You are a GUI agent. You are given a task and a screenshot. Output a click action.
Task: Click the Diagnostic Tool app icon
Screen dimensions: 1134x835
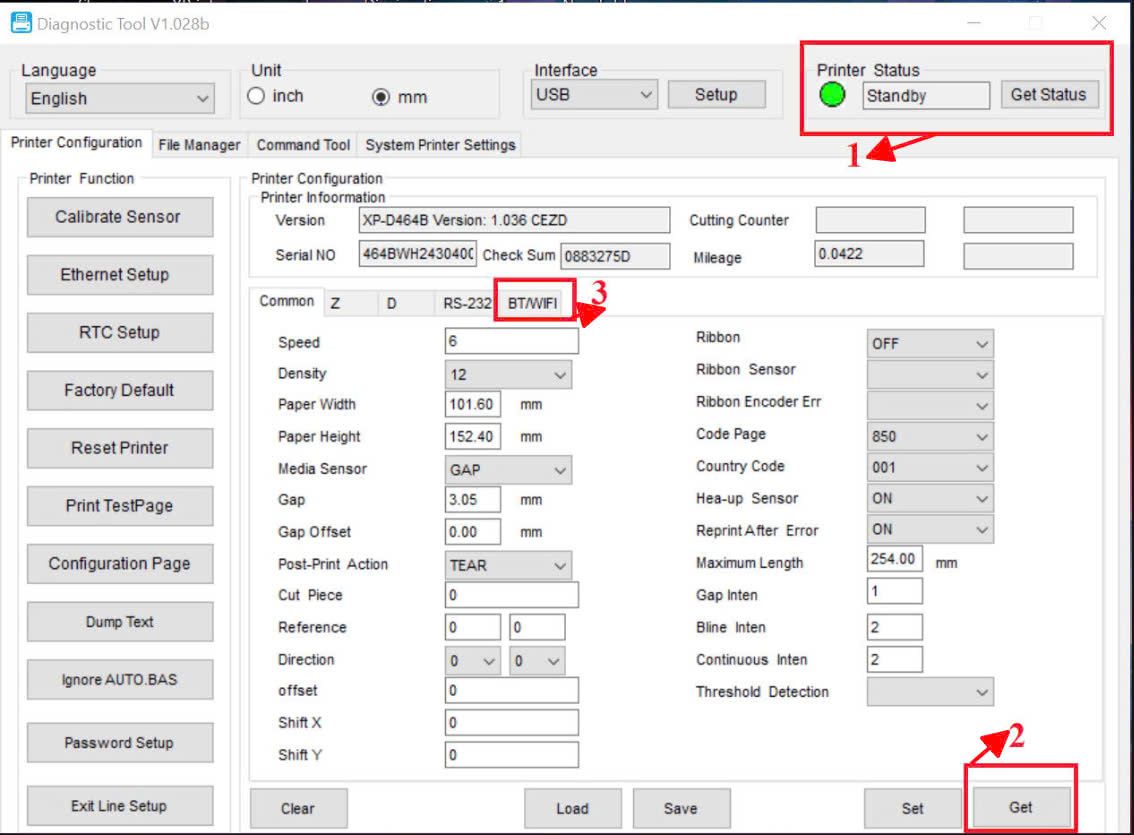tap(21, 23)
